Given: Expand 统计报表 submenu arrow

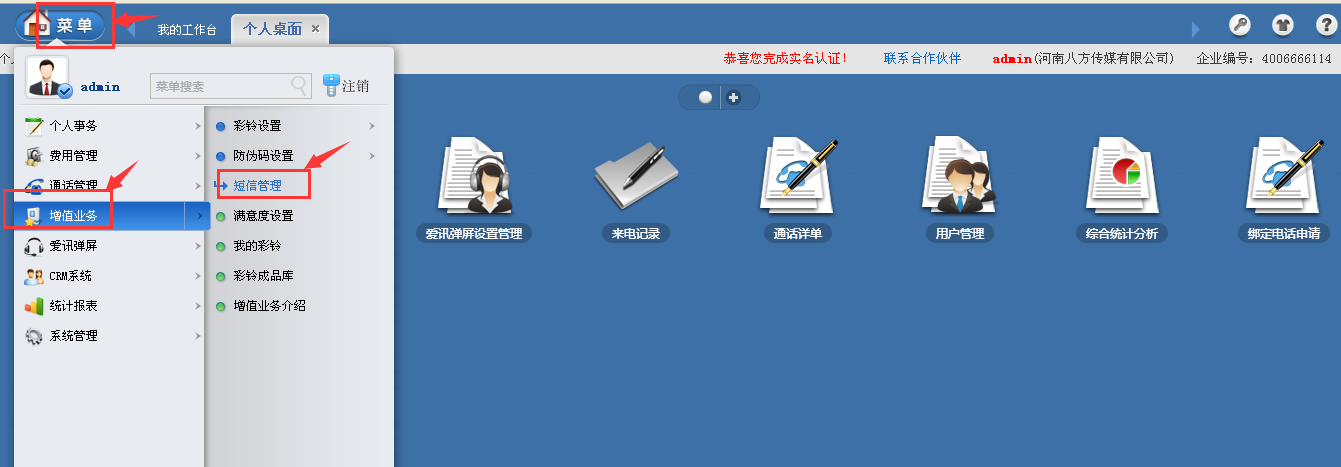Looking at the screenshot, I should click(x=198, y=306).
